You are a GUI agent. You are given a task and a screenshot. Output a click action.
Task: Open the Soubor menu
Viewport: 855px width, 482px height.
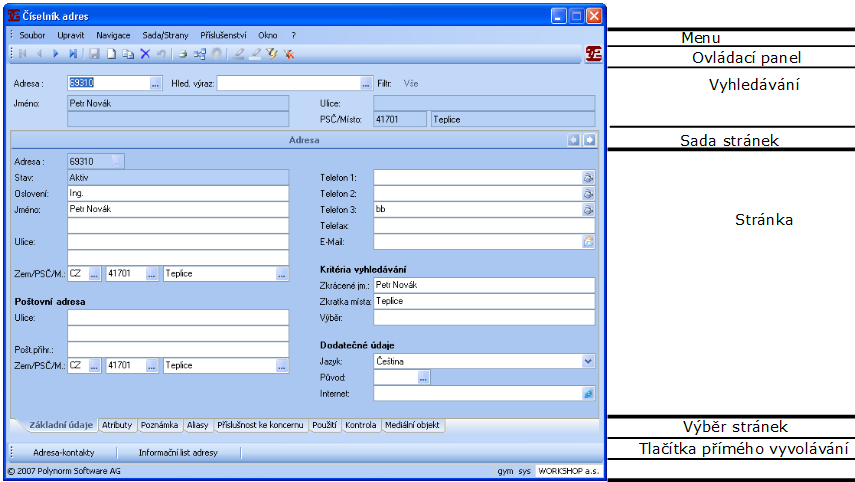click(32, 35)
